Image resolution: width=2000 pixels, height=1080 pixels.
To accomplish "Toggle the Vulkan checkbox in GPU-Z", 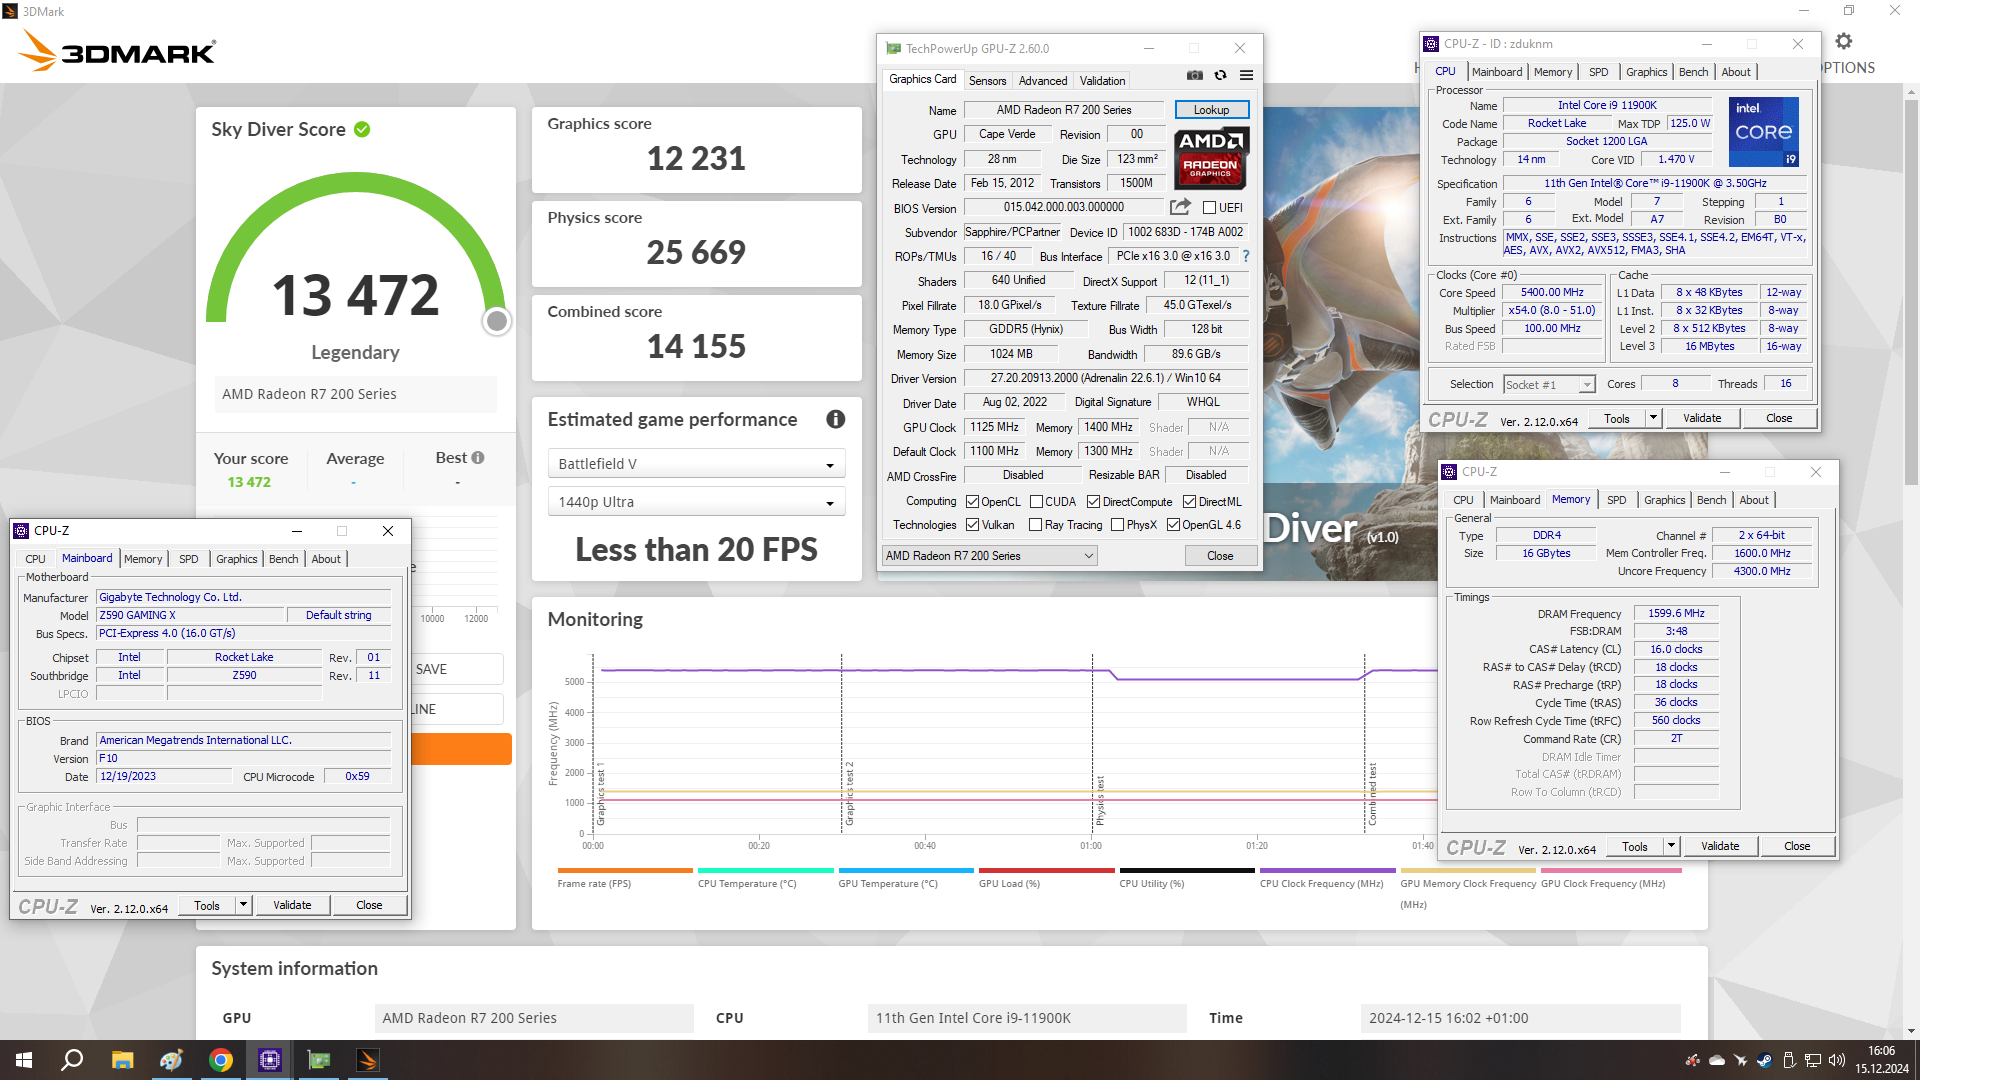I will coord(972,525).
